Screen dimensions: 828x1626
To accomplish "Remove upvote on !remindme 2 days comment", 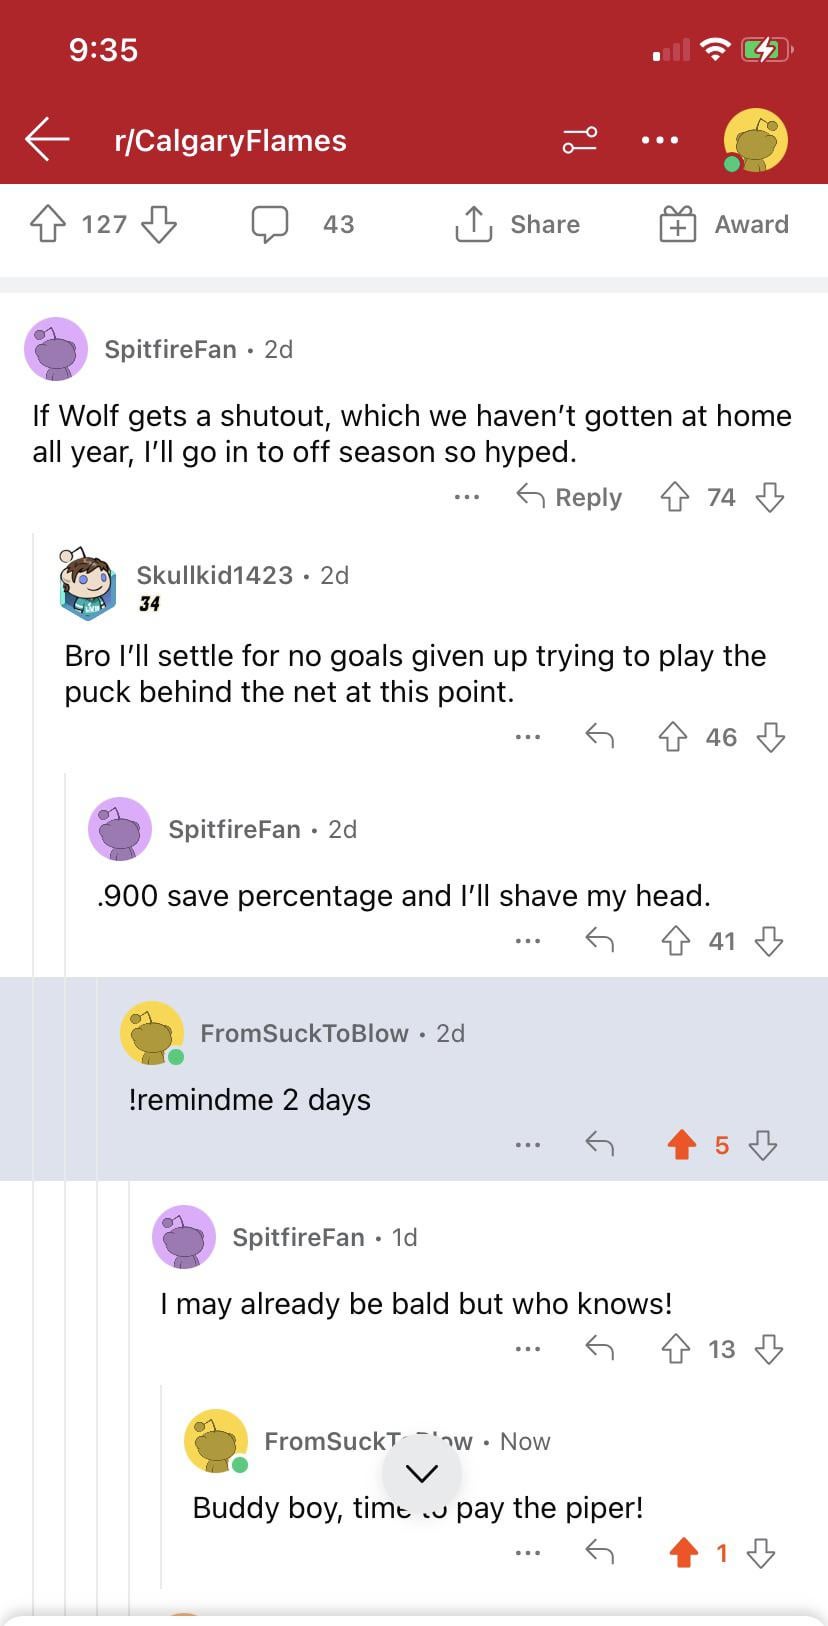I will pyautogui.click(x=682, y=1145).
